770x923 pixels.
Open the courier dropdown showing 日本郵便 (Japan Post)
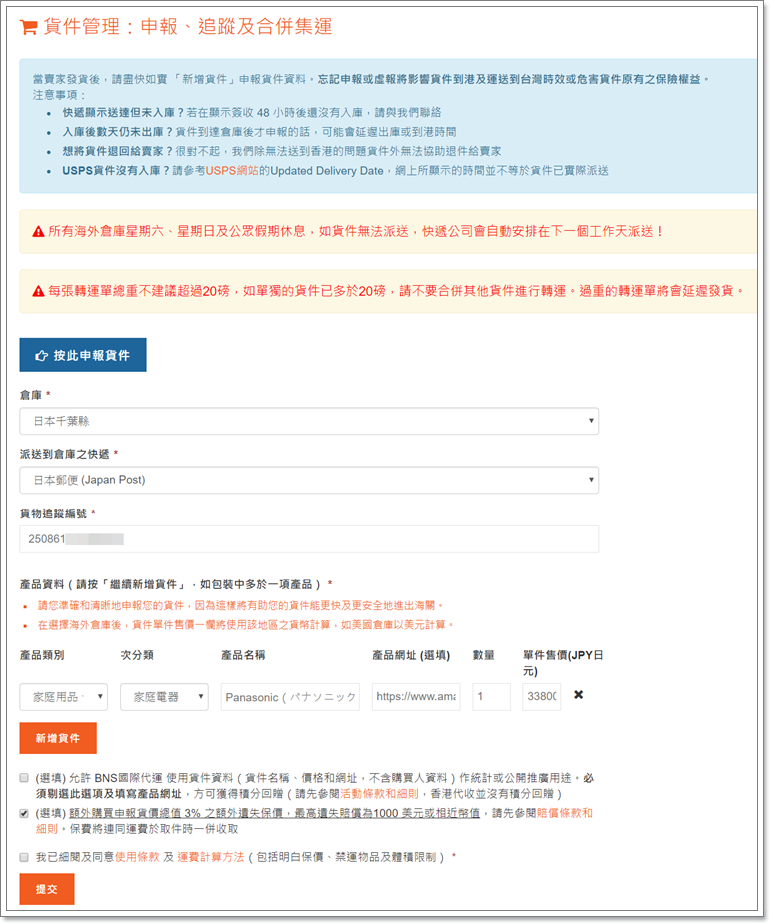[x=309, y=480]
